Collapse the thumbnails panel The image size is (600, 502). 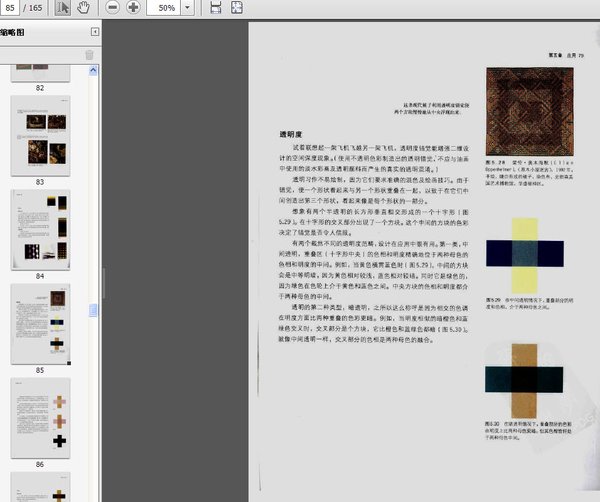[94, 32]
